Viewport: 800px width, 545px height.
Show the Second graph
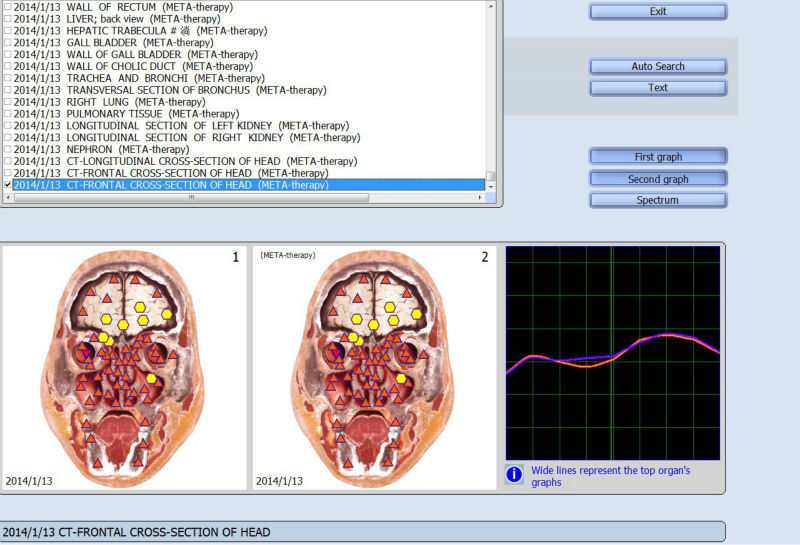tap(658, 179)
